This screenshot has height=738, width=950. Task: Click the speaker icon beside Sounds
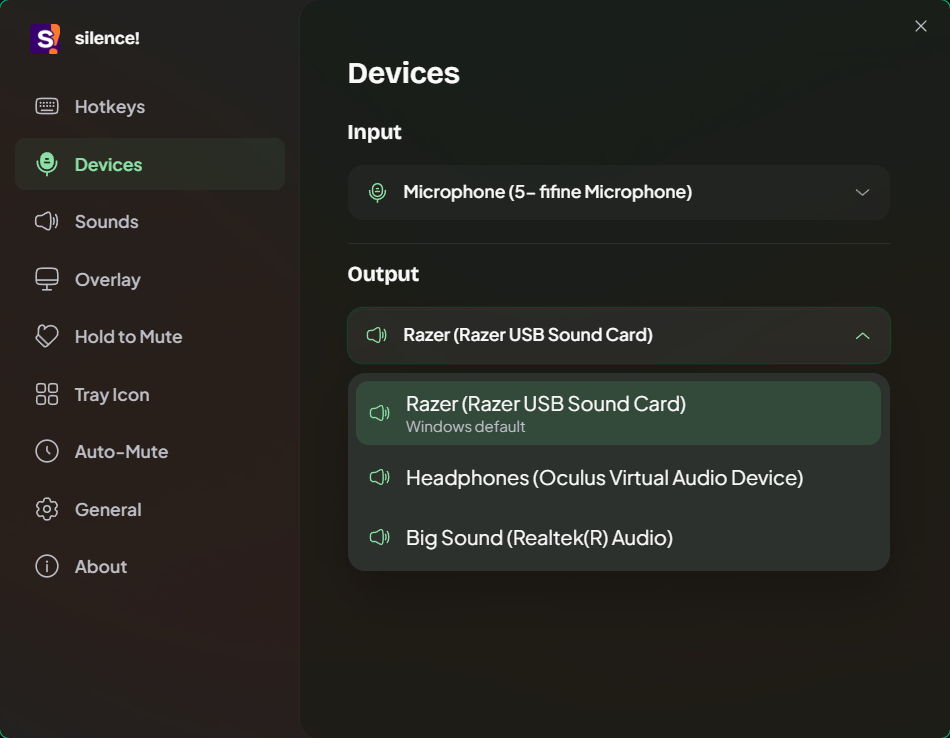tap(47, 221)
